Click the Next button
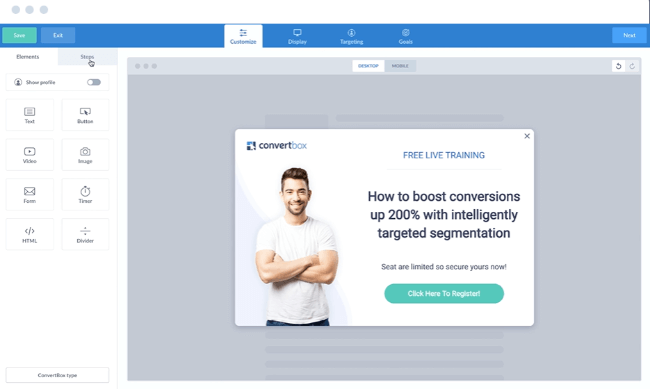This screenshot has height=389, width=650. pyautogui.click(x=629, y=35)
